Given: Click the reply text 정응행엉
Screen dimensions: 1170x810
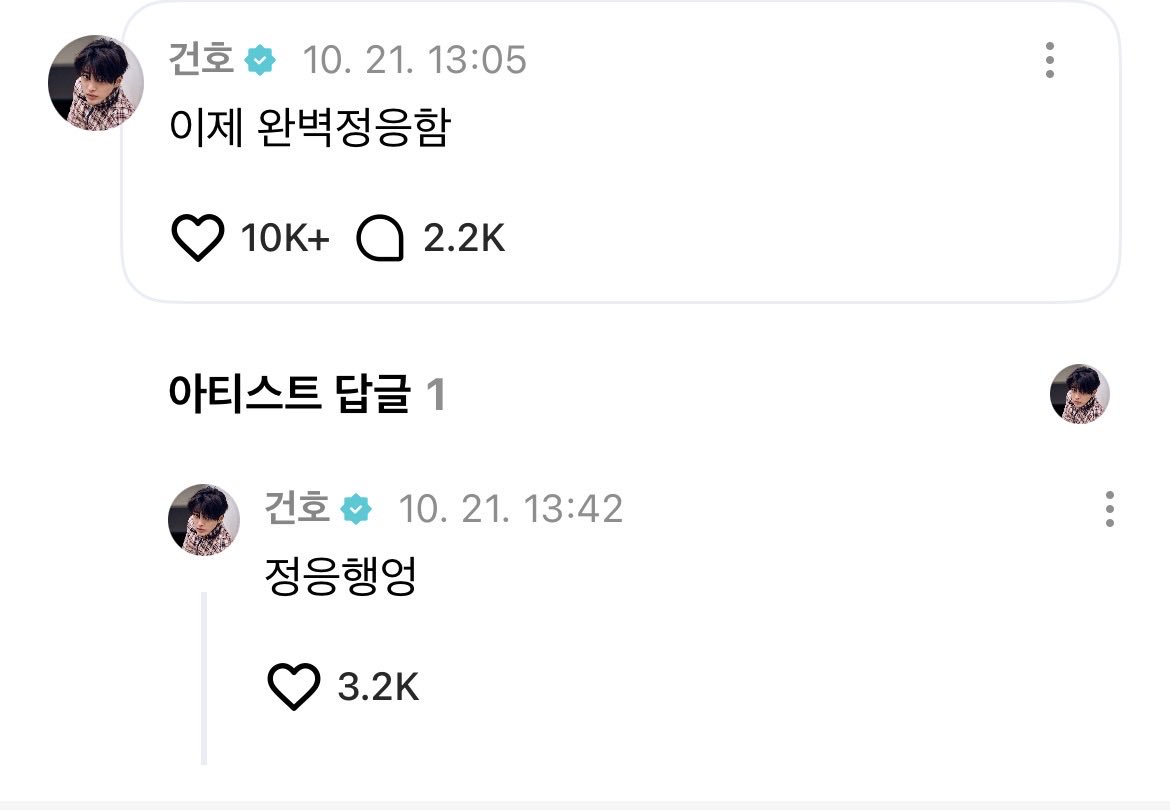Looking at the screenshot, I should click(341, 577).
